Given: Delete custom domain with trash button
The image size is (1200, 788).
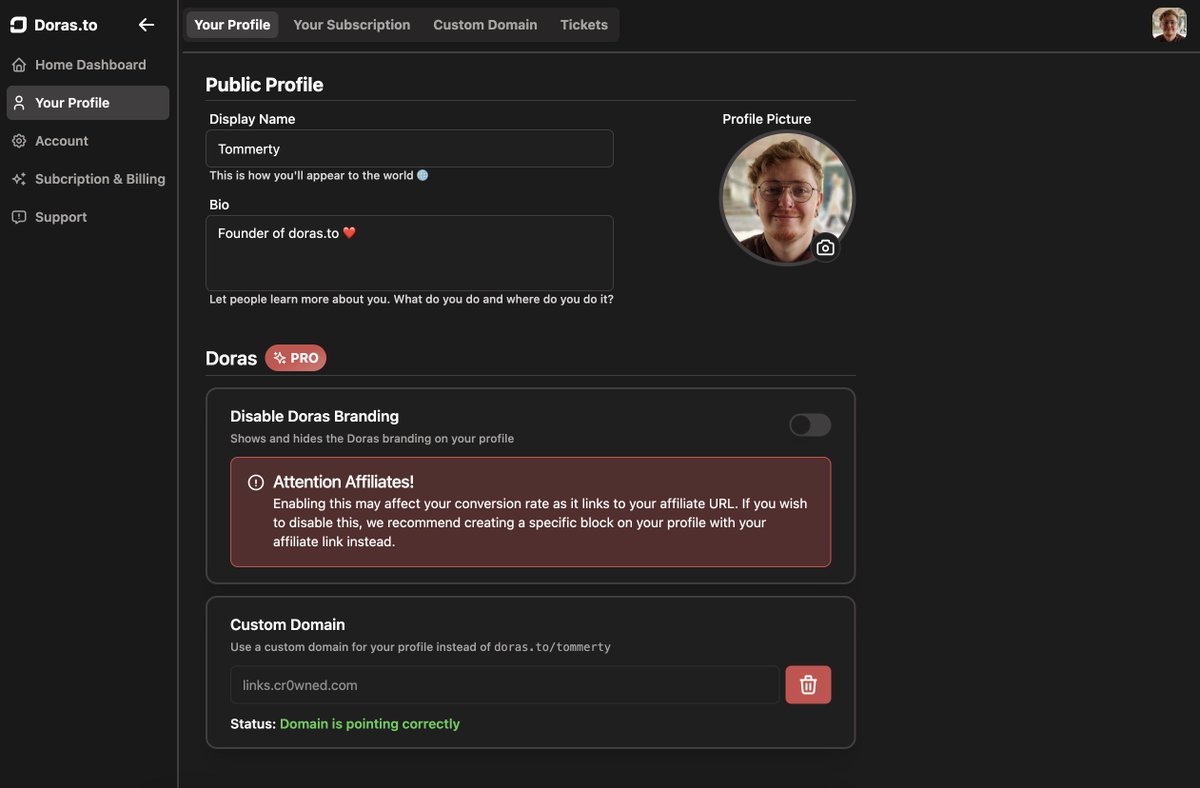Looking at the screenshot, I should pos(808,685).
